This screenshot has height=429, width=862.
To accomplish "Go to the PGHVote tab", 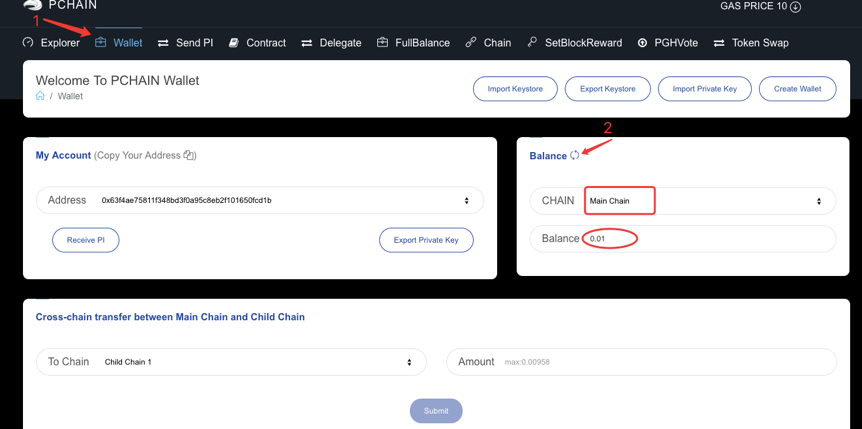I will (x=667, y=43).
